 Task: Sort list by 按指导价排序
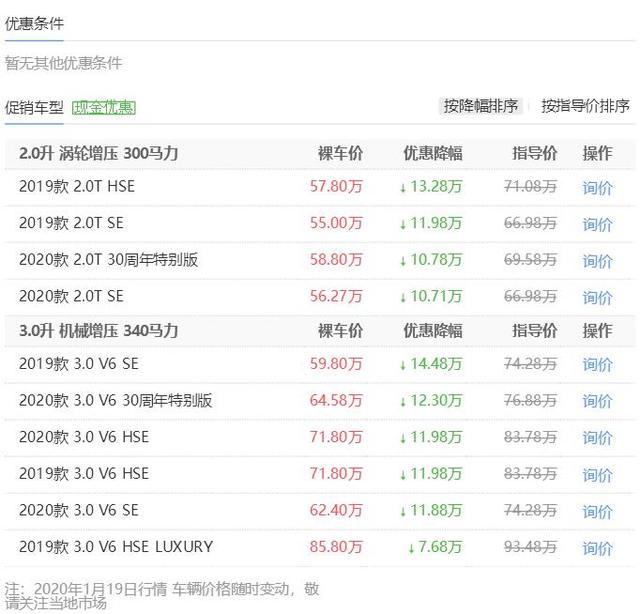coord(585,106)
